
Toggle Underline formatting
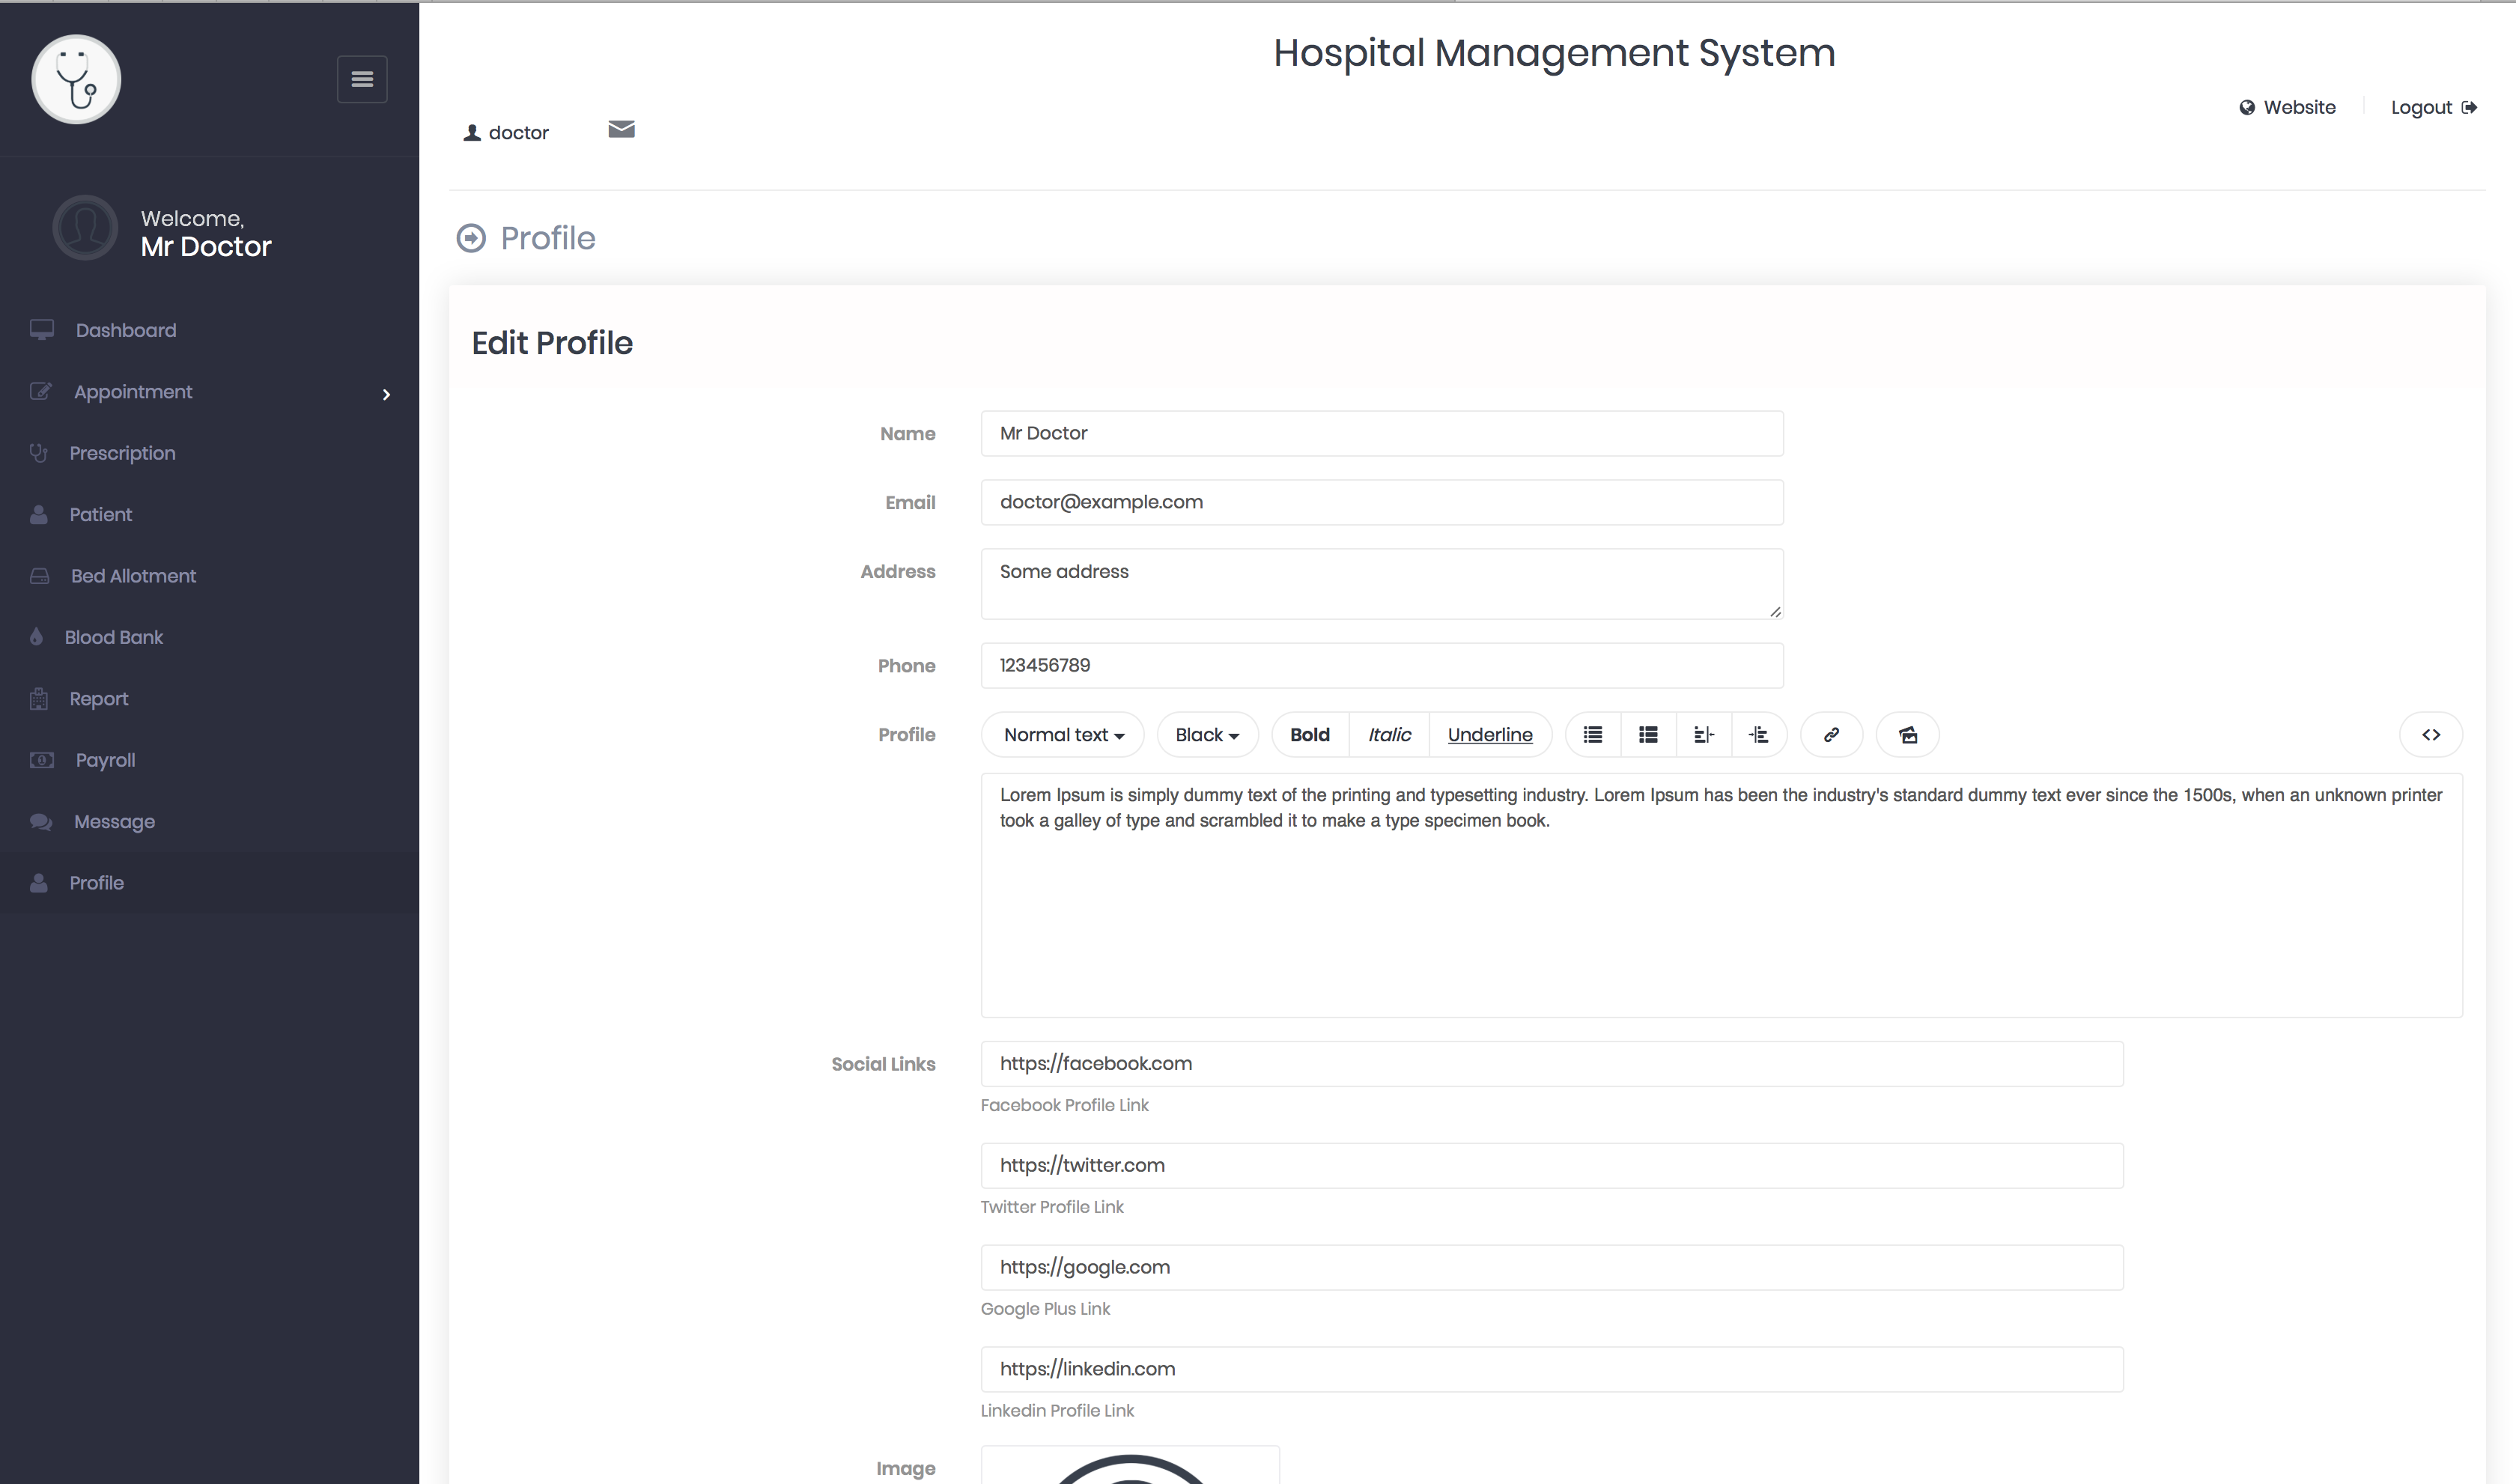(1490, 735)
